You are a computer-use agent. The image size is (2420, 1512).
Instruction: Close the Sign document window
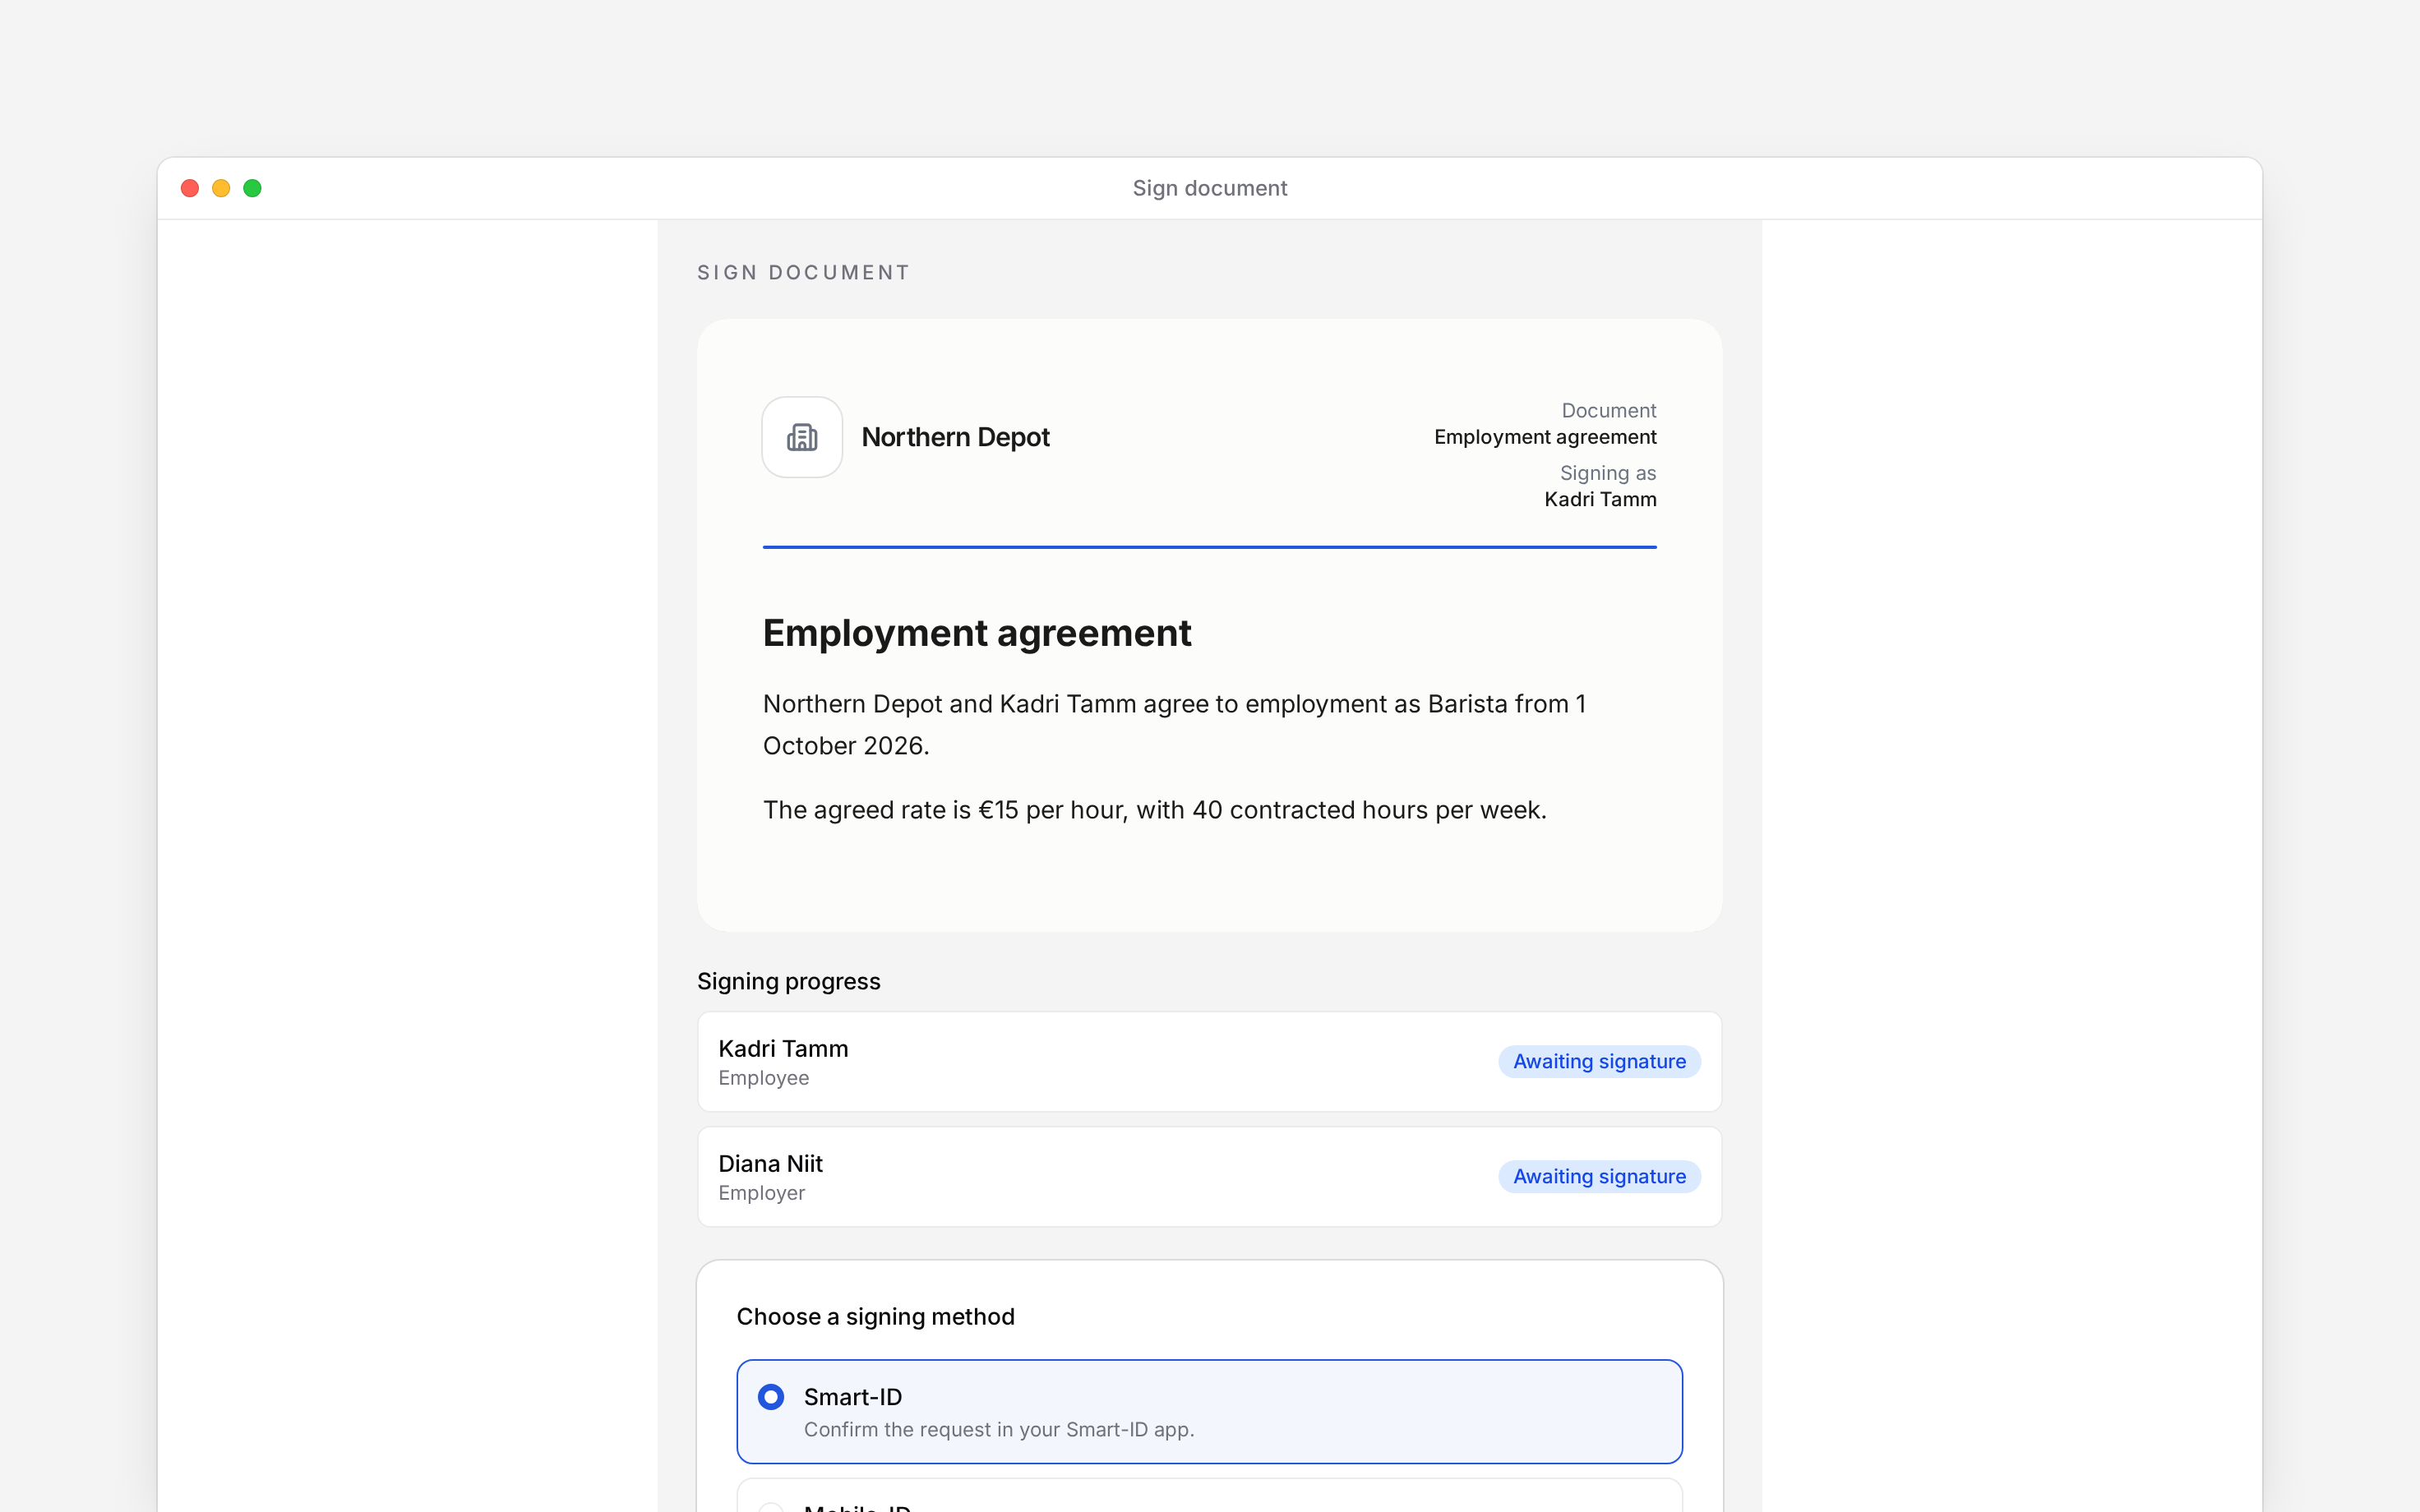[190, 188]
